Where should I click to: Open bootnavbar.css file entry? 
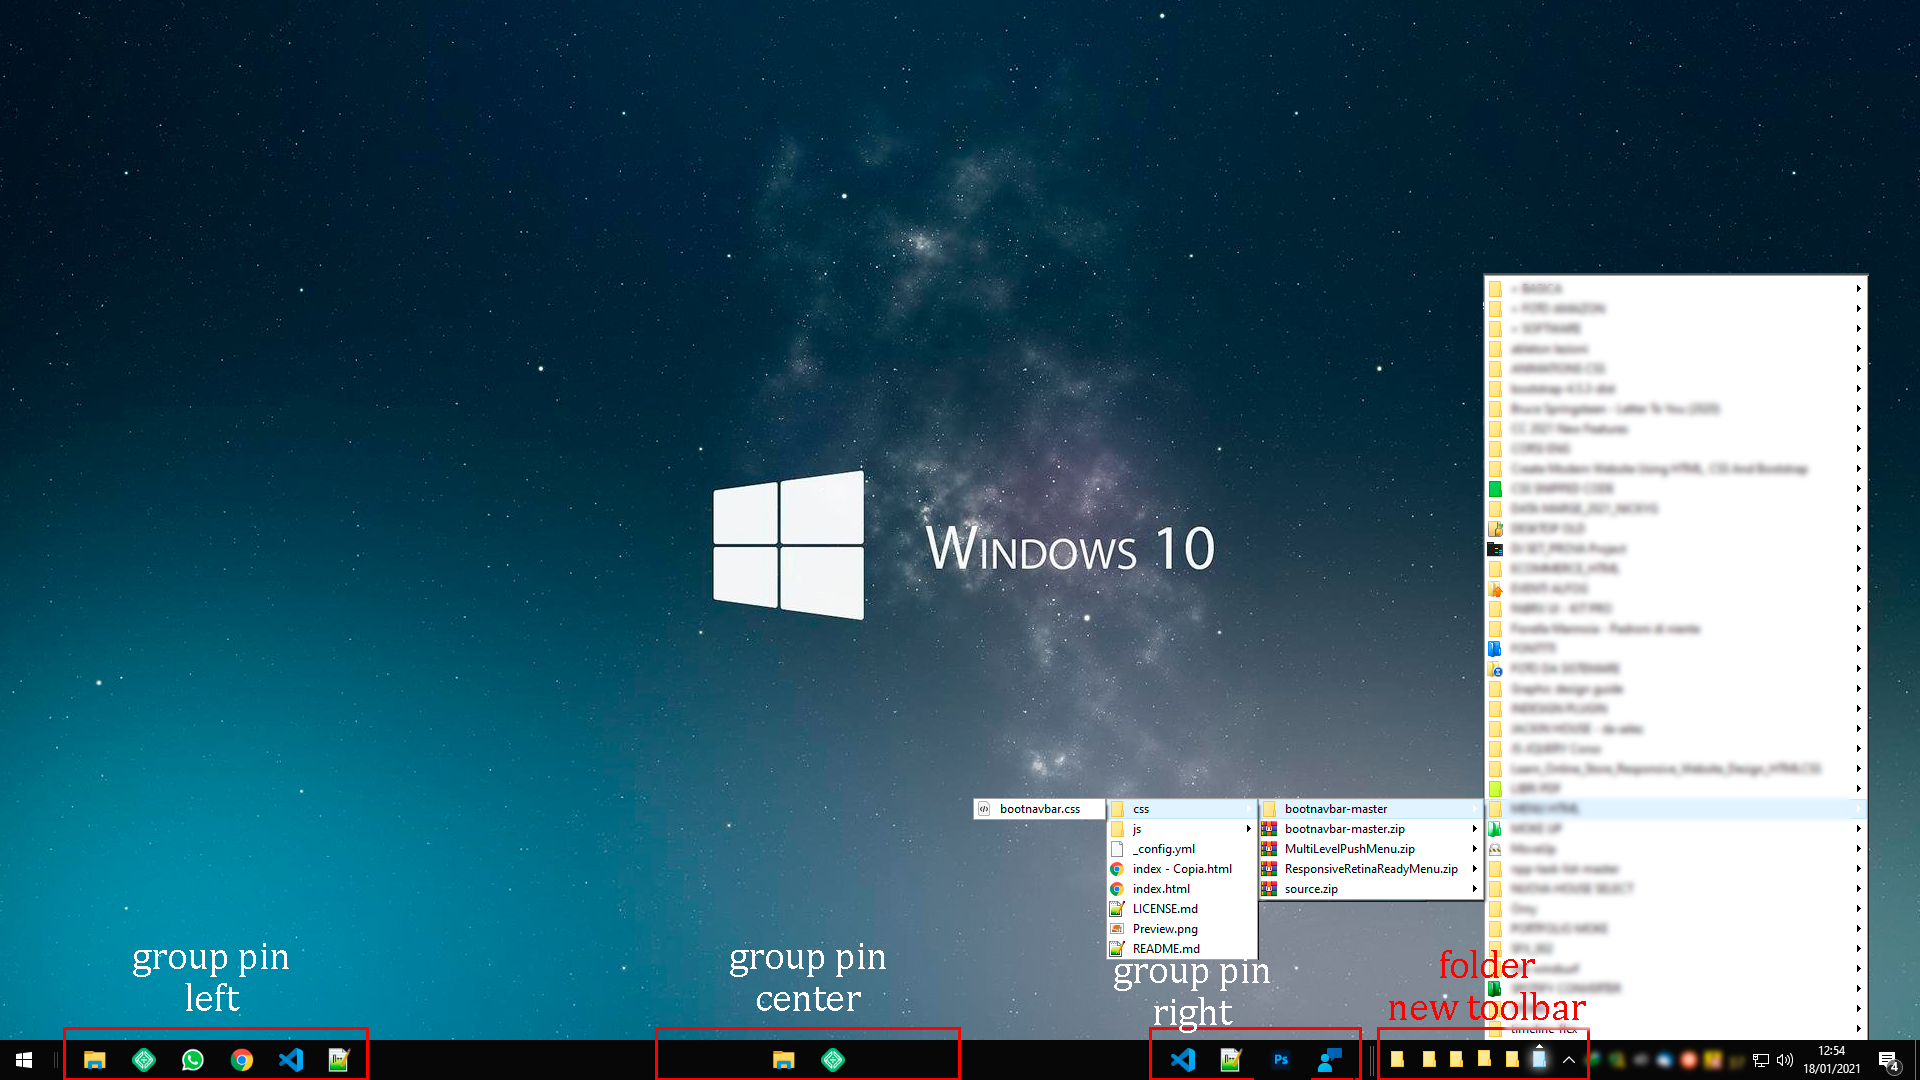1039,809
